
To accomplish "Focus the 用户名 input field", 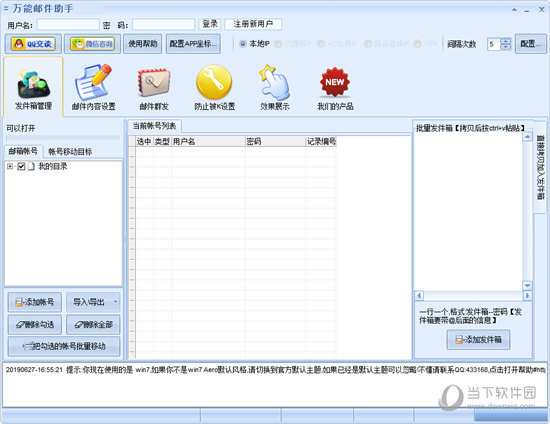I will (68, 25).
